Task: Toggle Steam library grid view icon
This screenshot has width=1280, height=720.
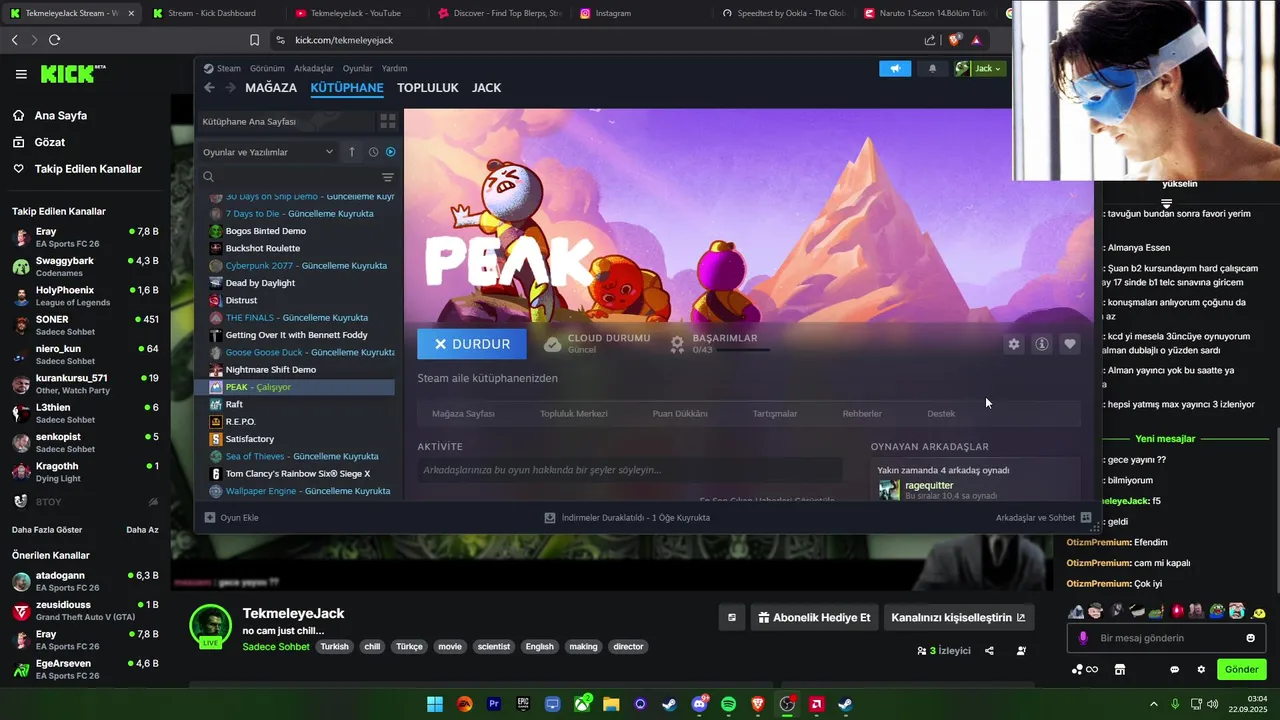Action: click(388, 121)
